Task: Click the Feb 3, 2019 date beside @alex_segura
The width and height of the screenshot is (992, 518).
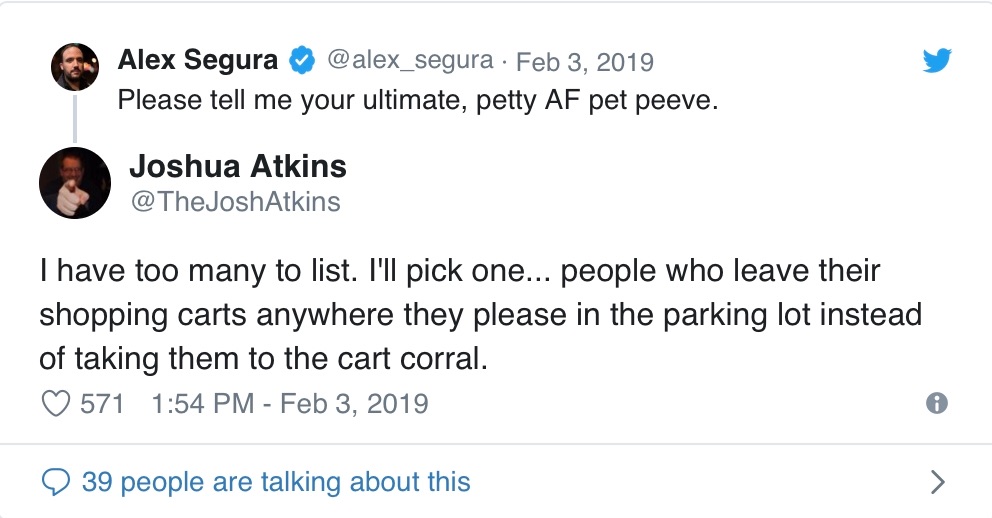Action: point(584,62)
